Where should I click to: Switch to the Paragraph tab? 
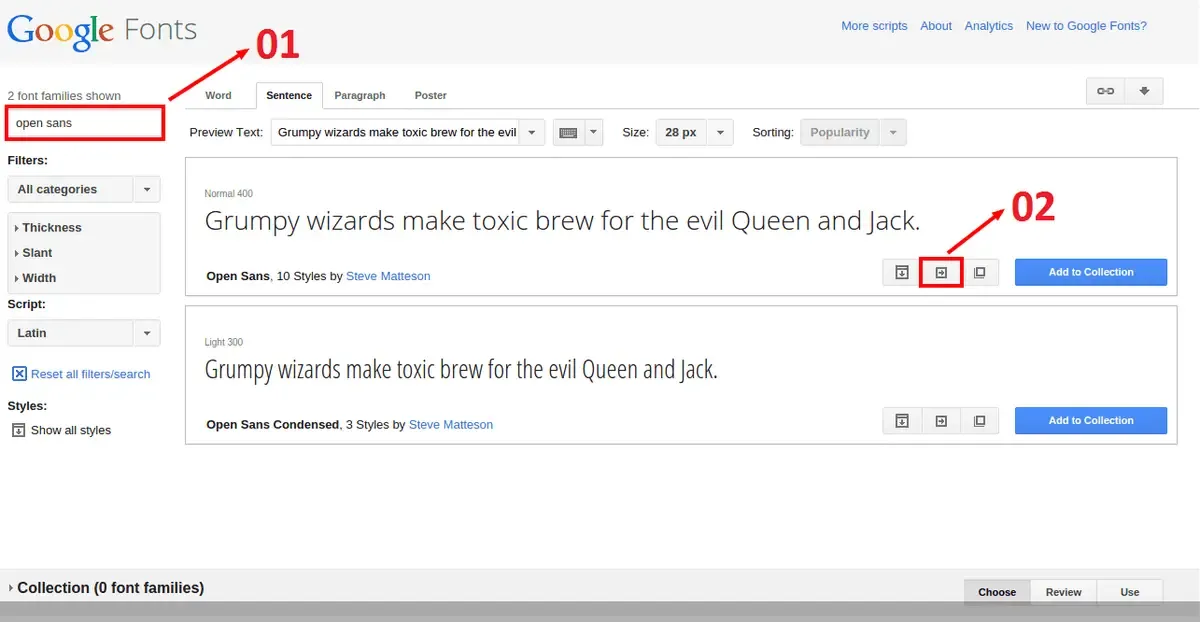pyautogui.click(x=360, y=95)
